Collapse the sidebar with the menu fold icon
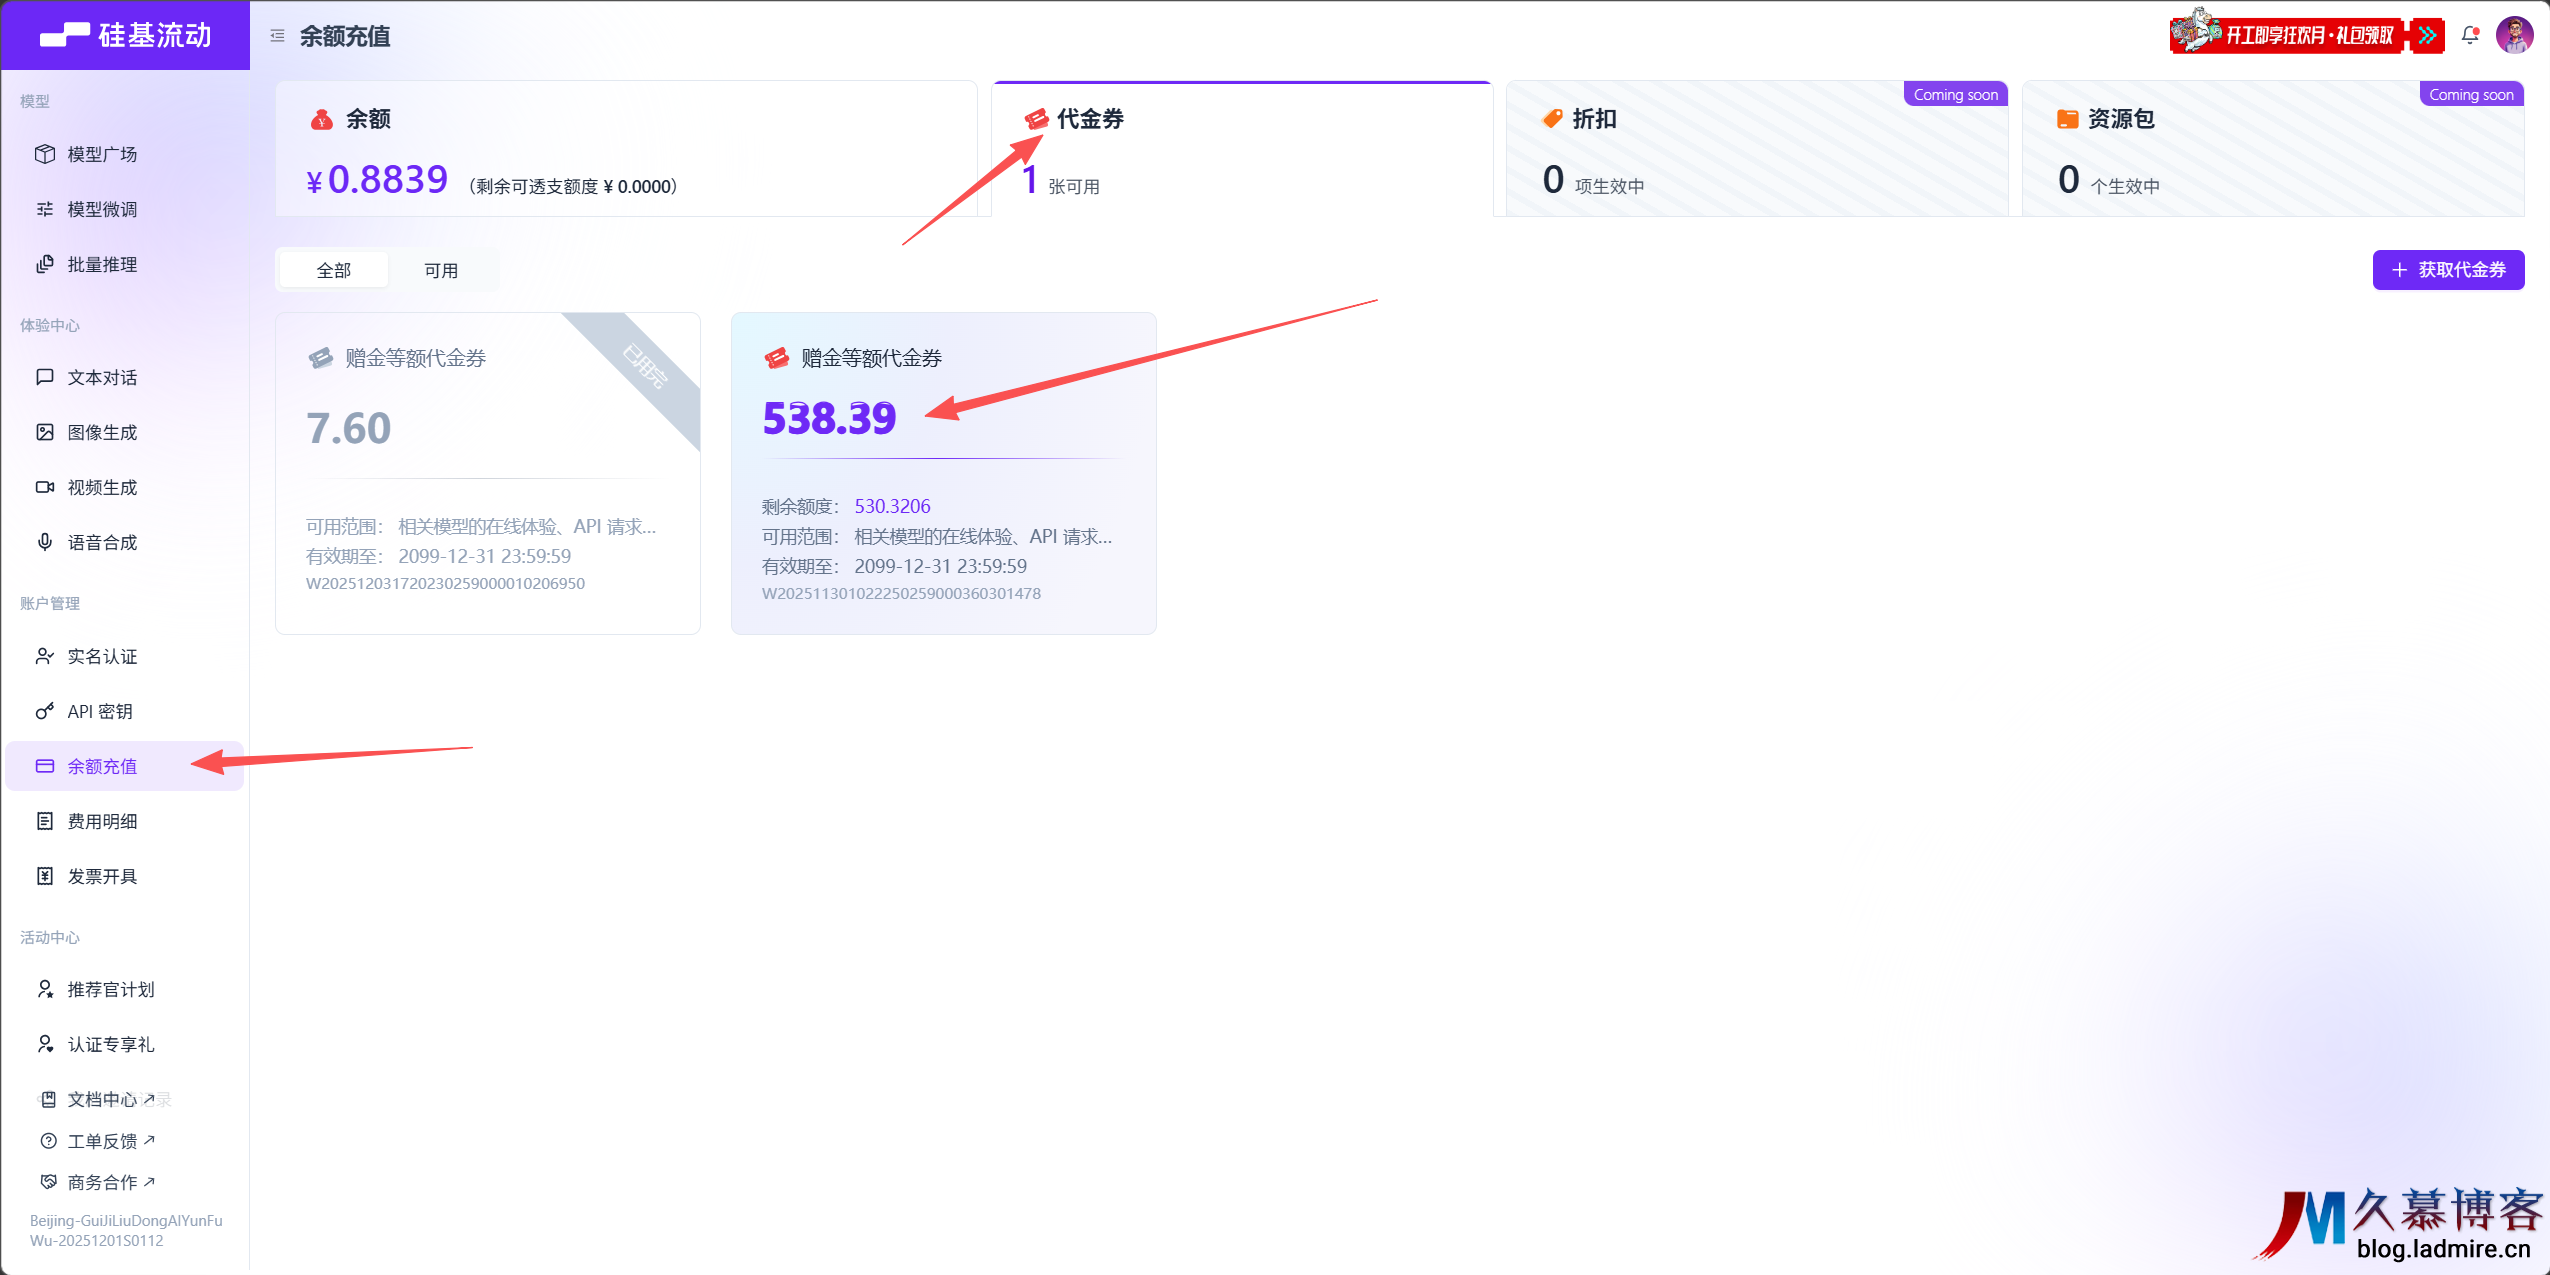Viewport: 2550px width, 1275px height. pyautogui.click(x=277, y=36)
